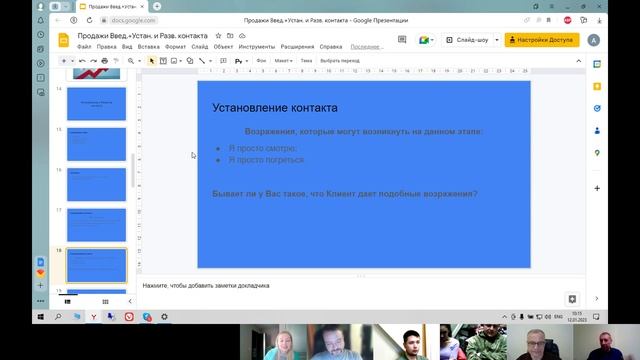This screenshot has height=360, width=640.
Task: Open the Правка menu
Action: pyautogui.click(x=107, y=47)
